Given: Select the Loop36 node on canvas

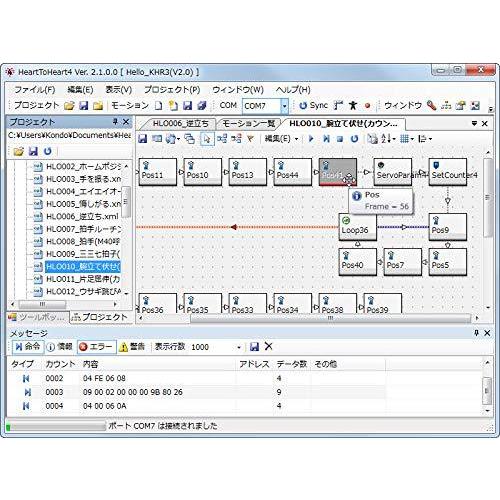Looking at the screenshot, I should (357, 227).
